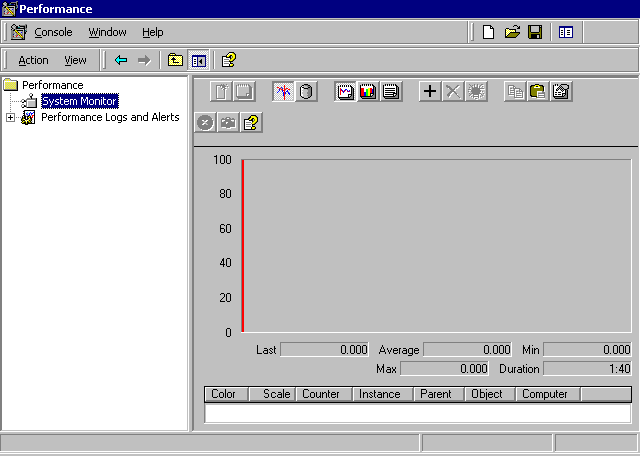Screen dimensions: 640x456
Task: Open the Action dropdown menu
Action: [x=33, y=60]
